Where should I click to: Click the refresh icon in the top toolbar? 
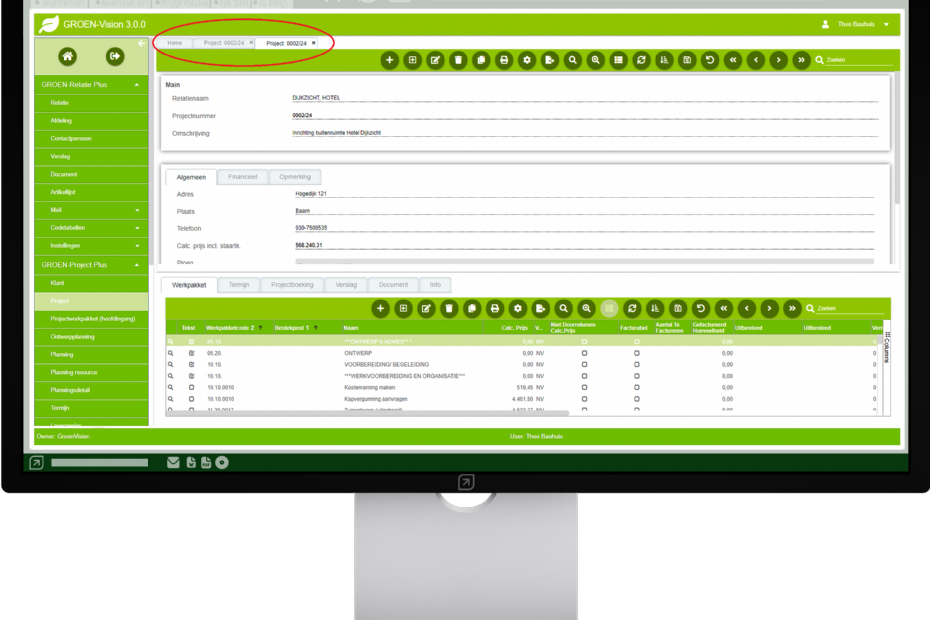(x=641, y=60)
